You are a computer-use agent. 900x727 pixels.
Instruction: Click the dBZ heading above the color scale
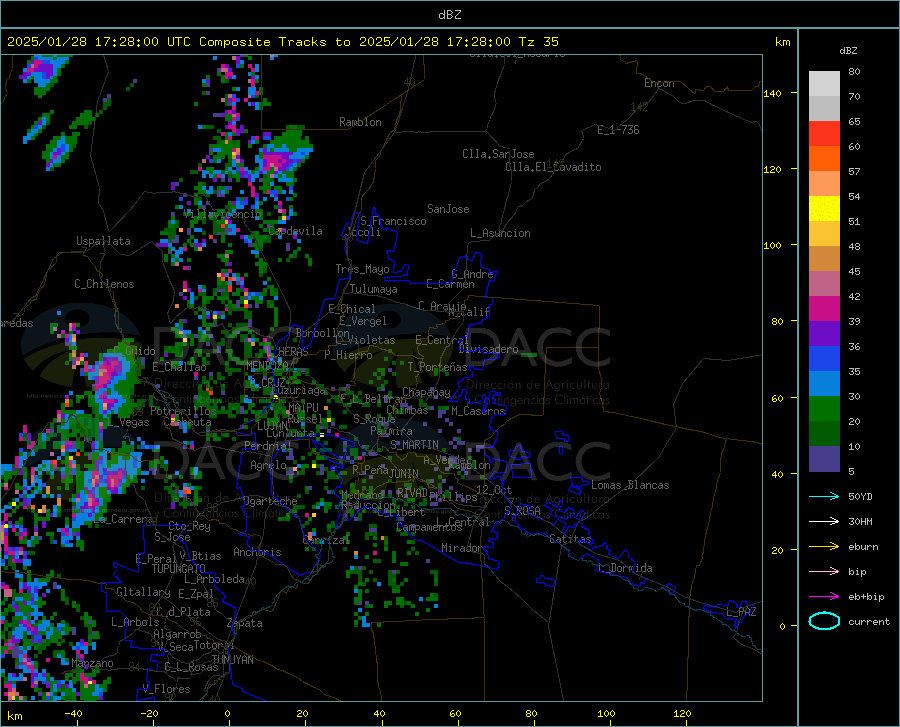pyautogui.click(x=848, y=50)
